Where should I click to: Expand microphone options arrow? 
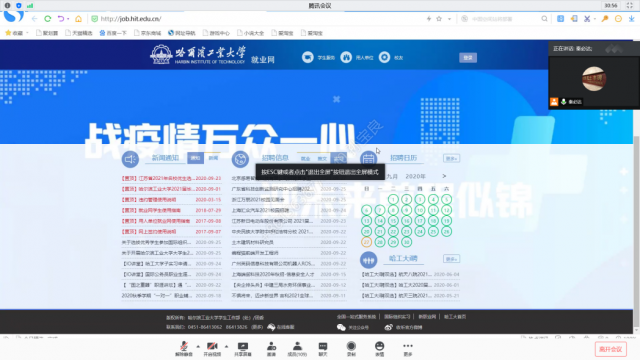click(198, 346)
